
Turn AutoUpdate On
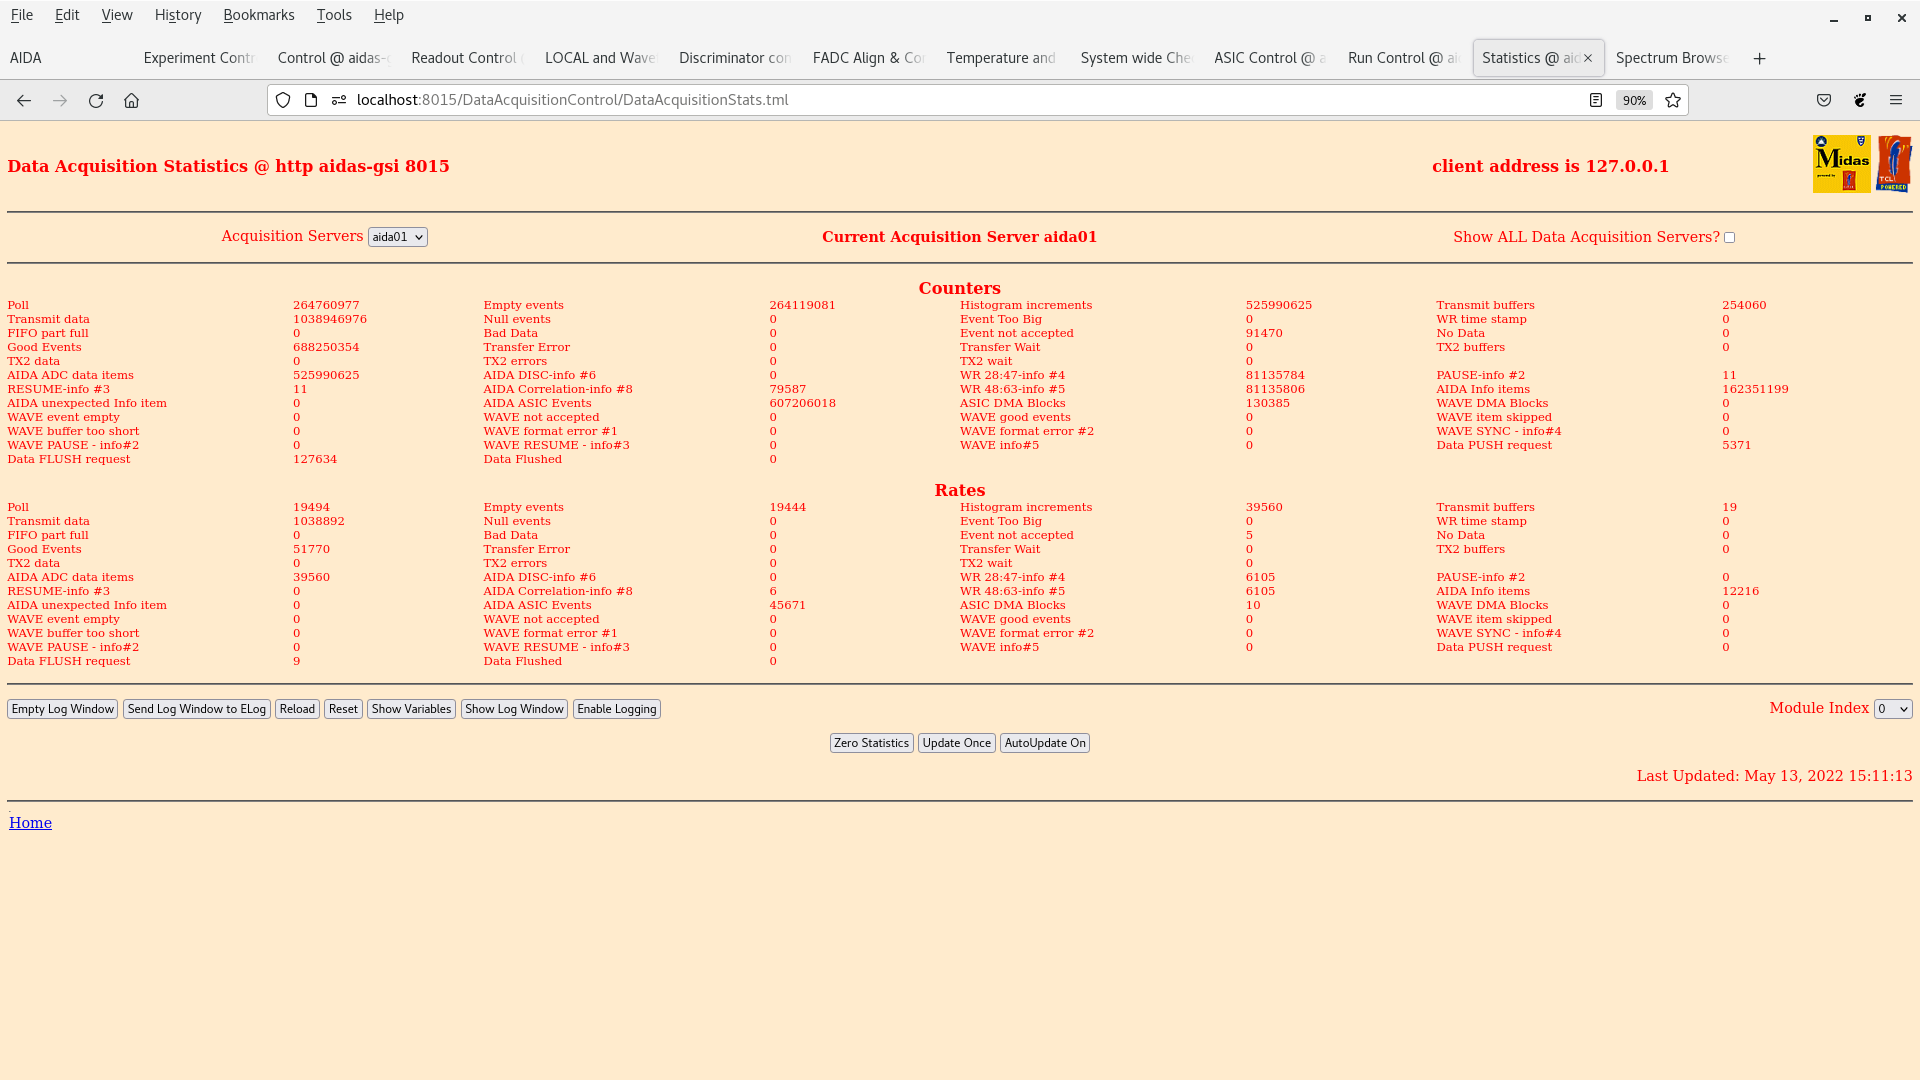(1044, 743)
